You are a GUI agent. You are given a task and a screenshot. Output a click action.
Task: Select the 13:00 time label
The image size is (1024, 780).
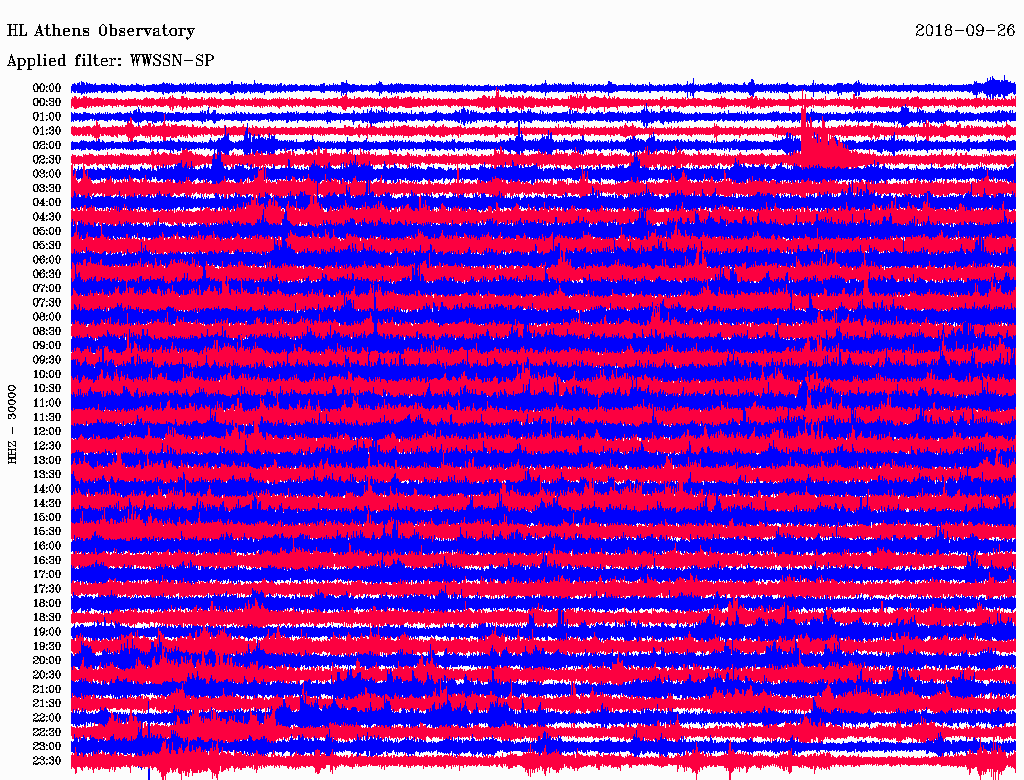[x=47, y=460]
